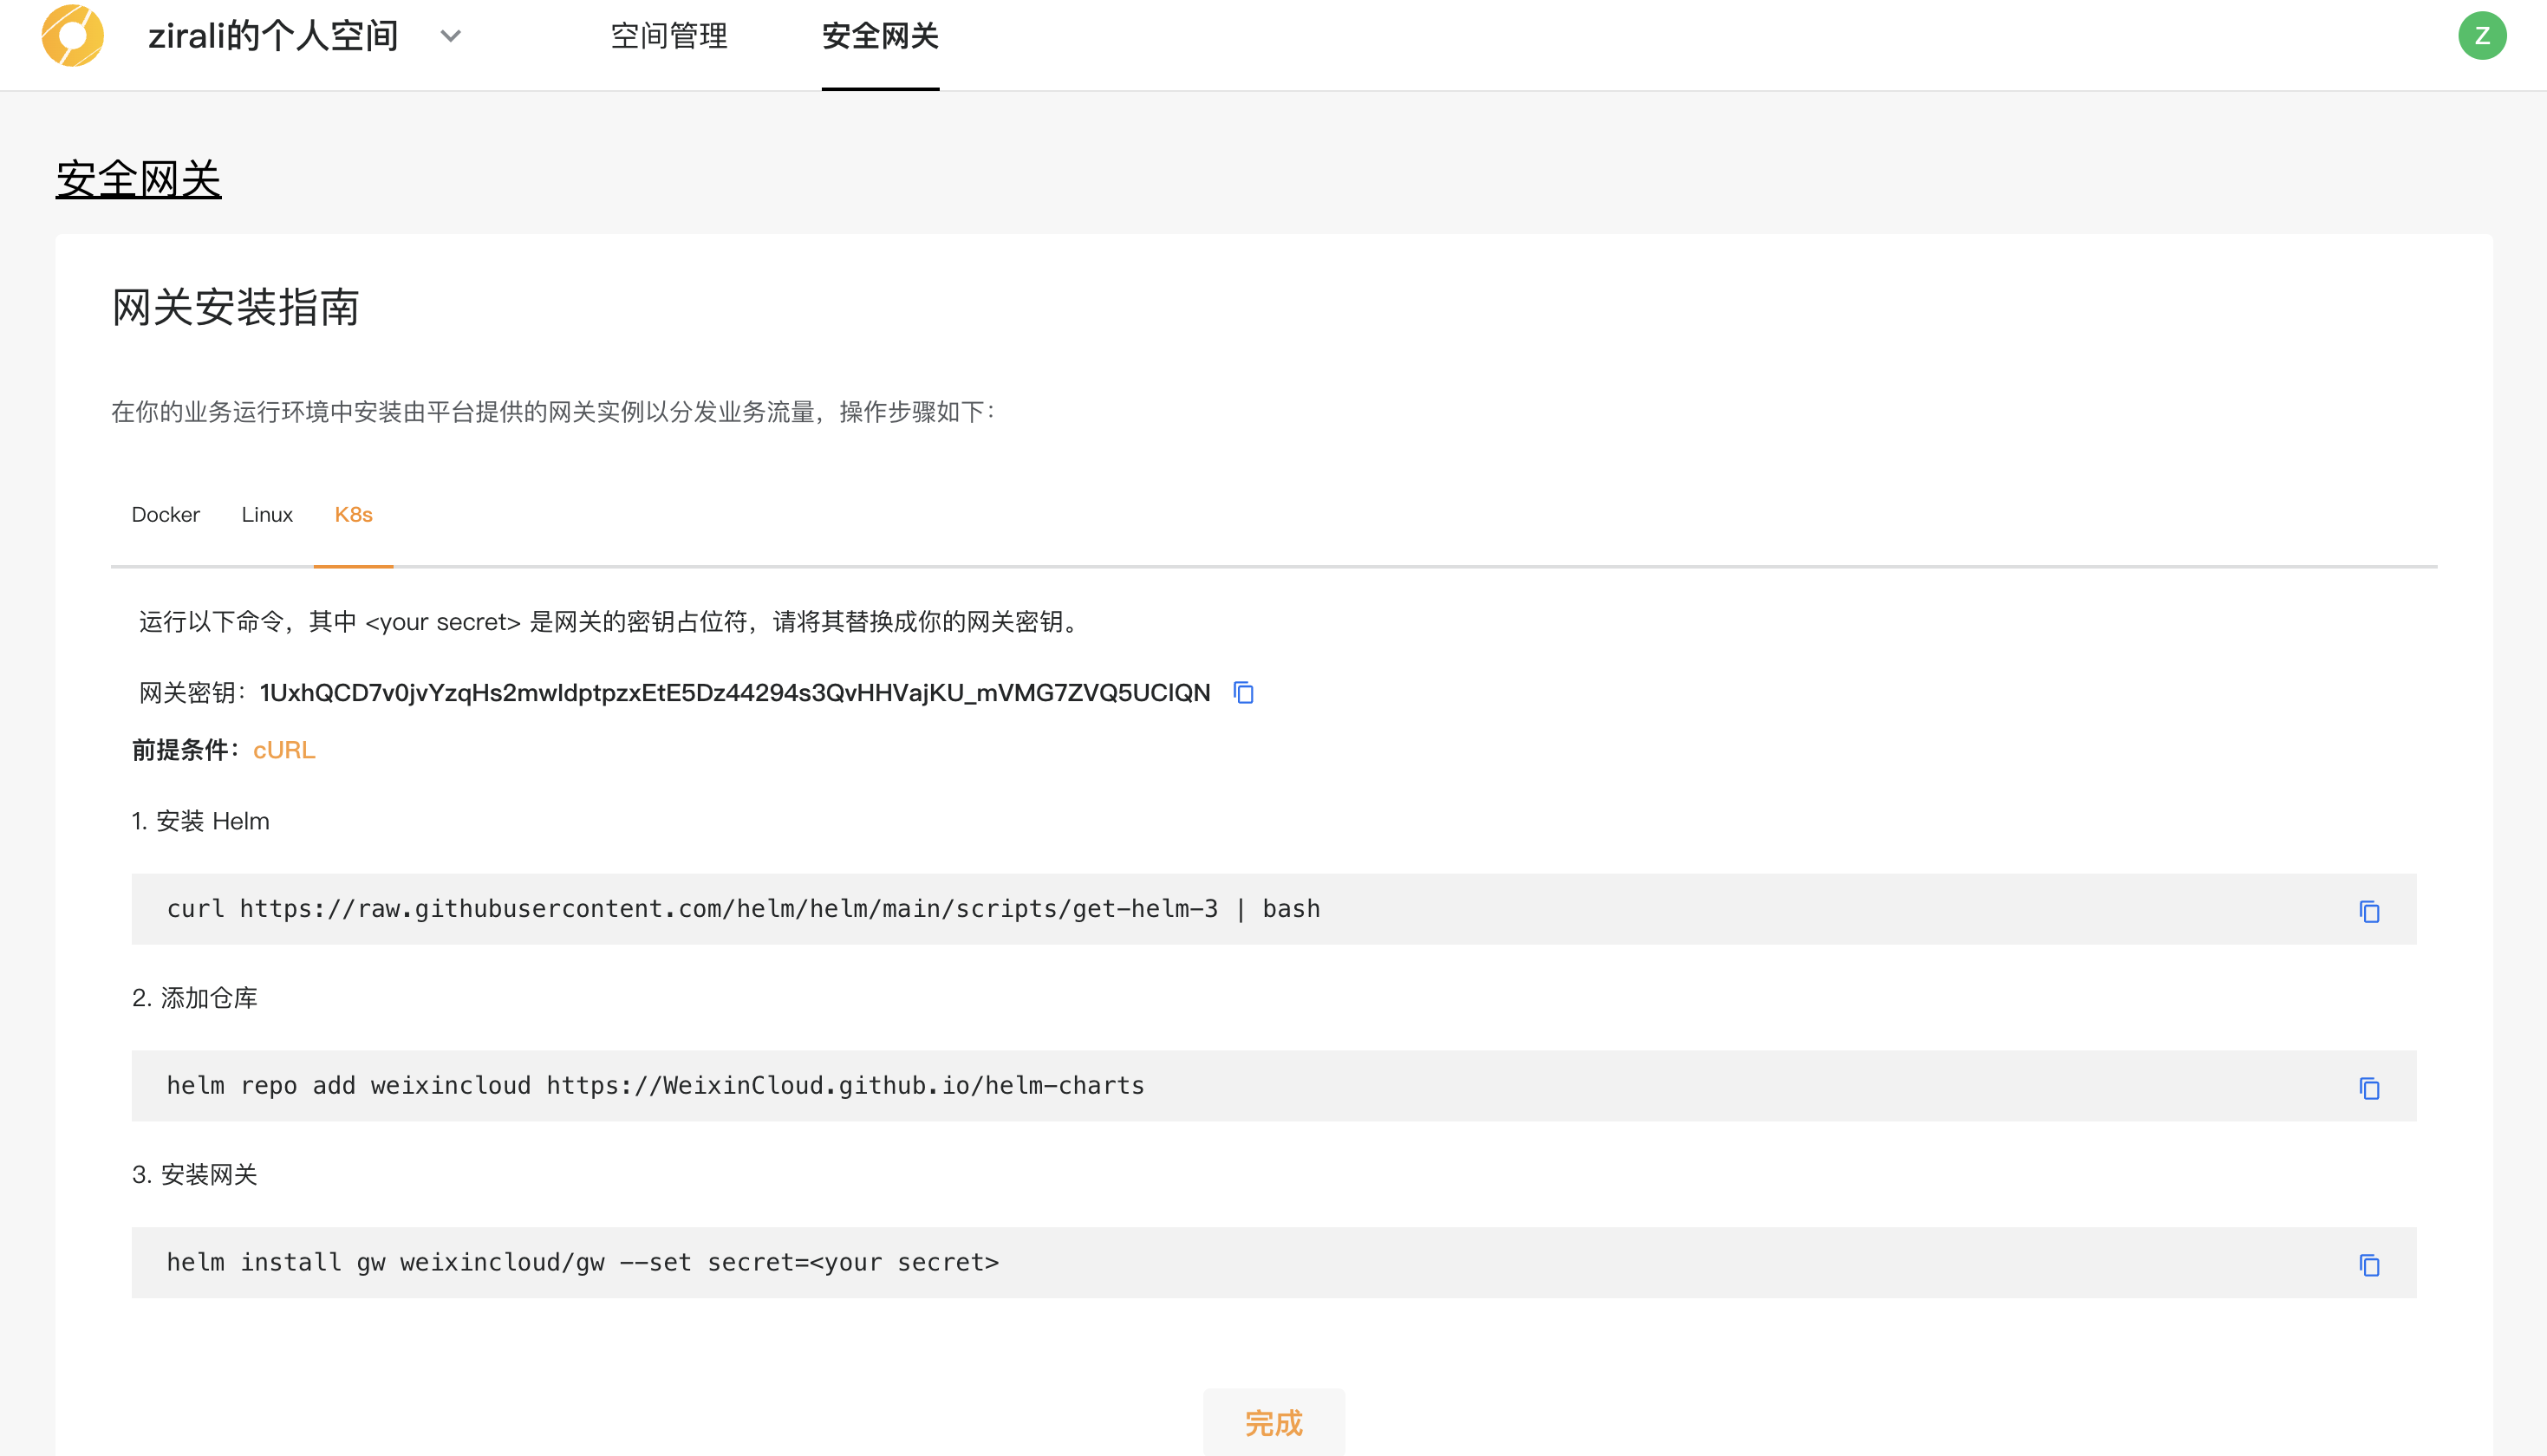Image resolution: width=2547 pixels, height=1456 pixels.
Task: Expand the workspace switcher chevron
Action: 451,36
